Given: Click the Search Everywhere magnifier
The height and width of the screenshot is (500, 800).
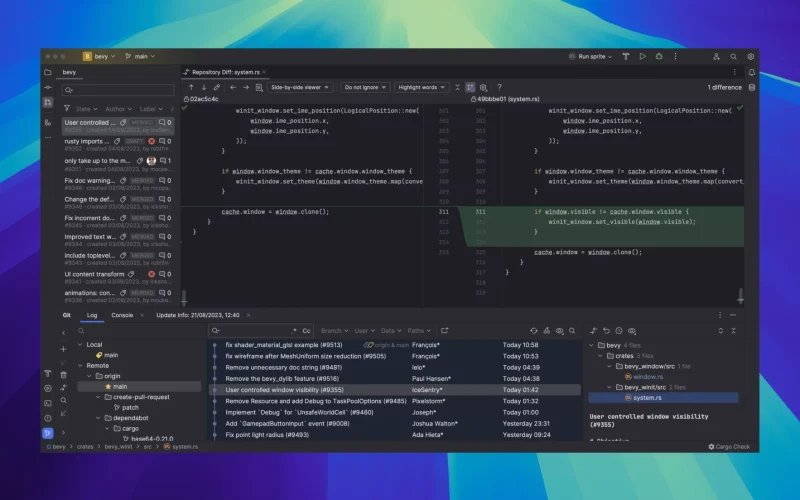Looking at the screenshot, I should pyautogui.click(x=733, y=57).
